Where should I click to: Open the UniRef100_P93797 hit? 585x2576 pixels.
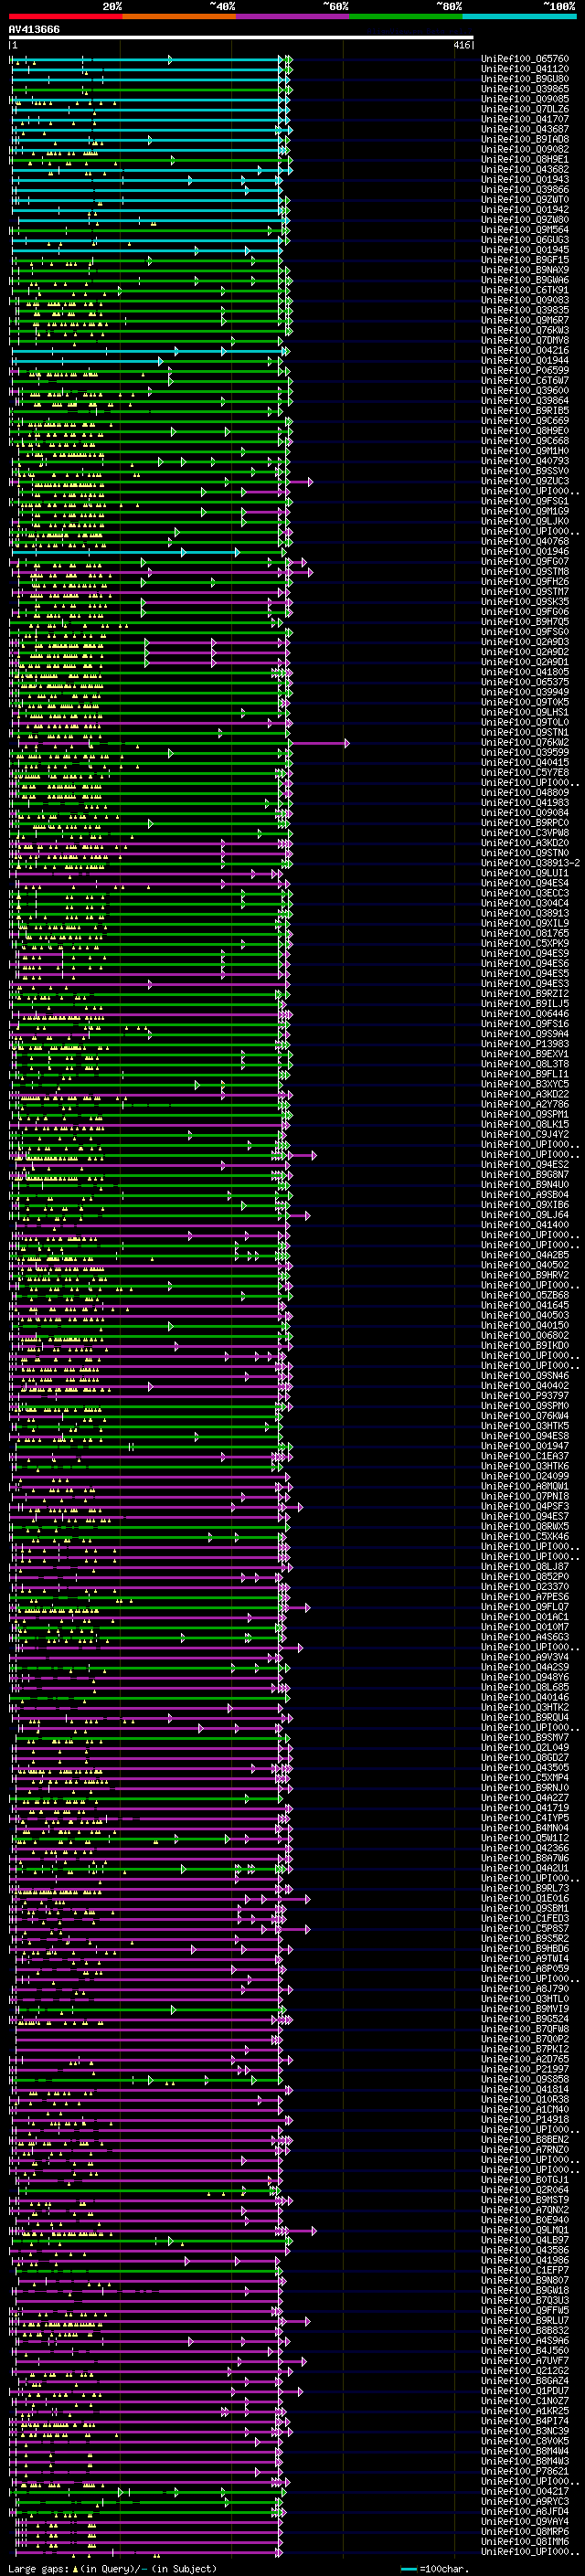[x=525, y=1395]
